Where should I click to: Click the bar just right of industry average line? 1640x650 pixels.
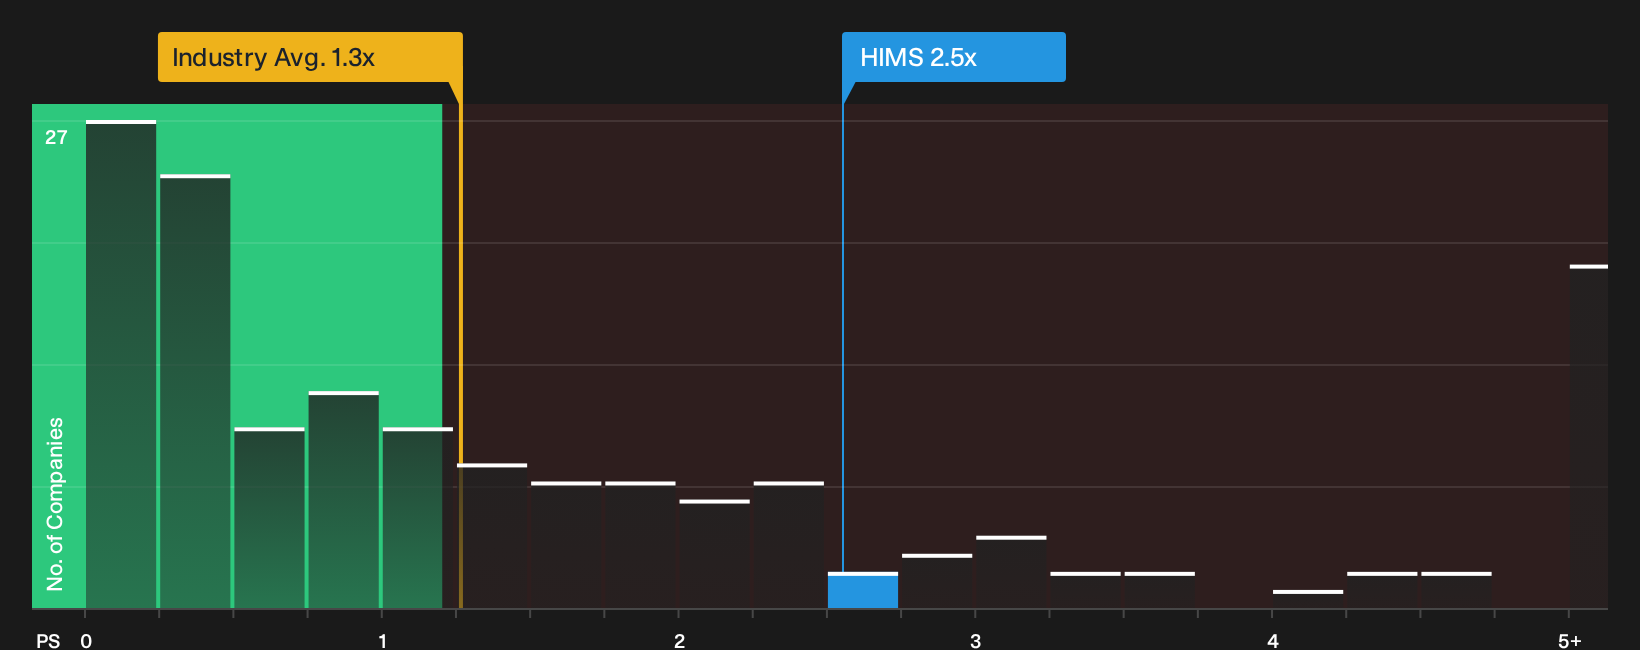492,536
